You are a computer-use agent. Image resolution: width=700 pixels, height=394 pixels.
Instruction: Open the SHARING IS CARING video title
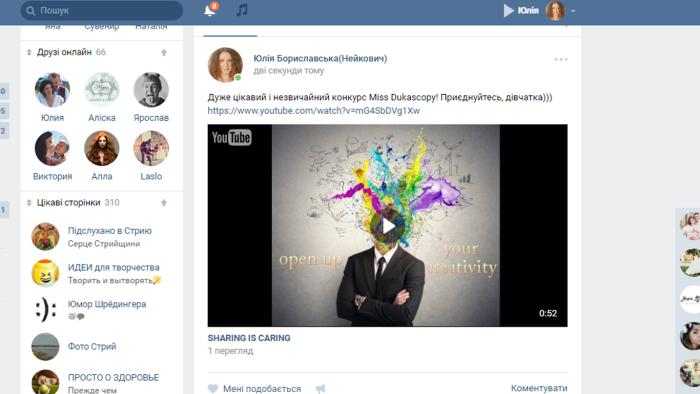pos(249,338)
